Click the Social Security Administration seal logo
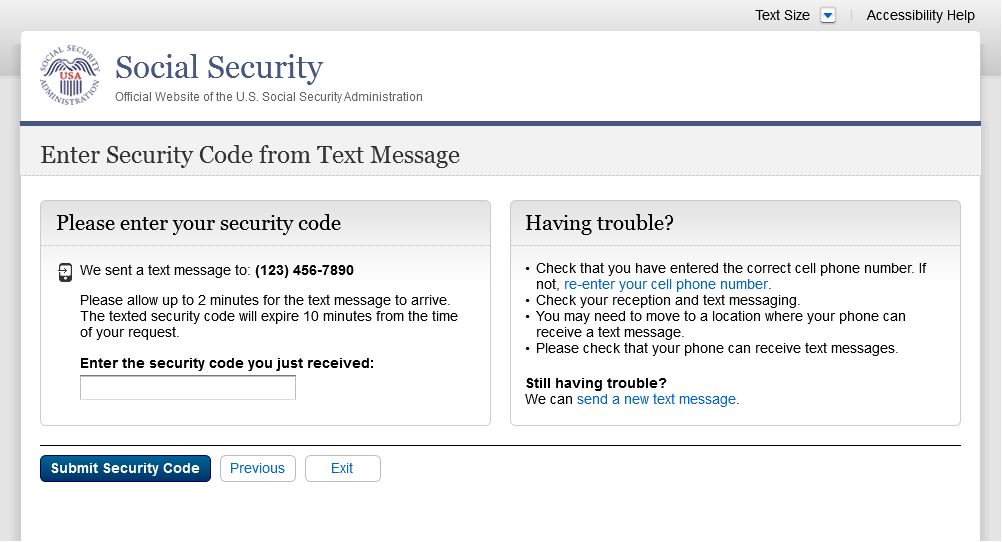The height and width of the screenshot is (542, 1002). point(70,76)
